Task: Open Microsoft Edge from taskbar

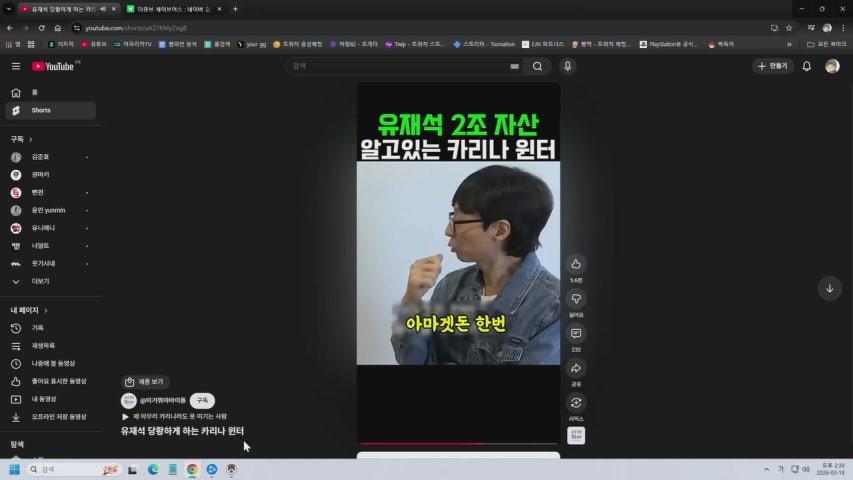Action: coord(153,469)
